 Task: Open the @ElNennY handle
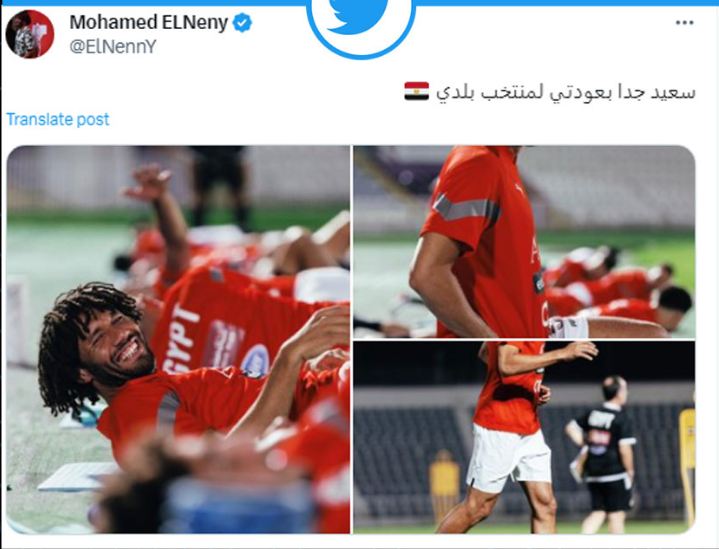point(113,47)
